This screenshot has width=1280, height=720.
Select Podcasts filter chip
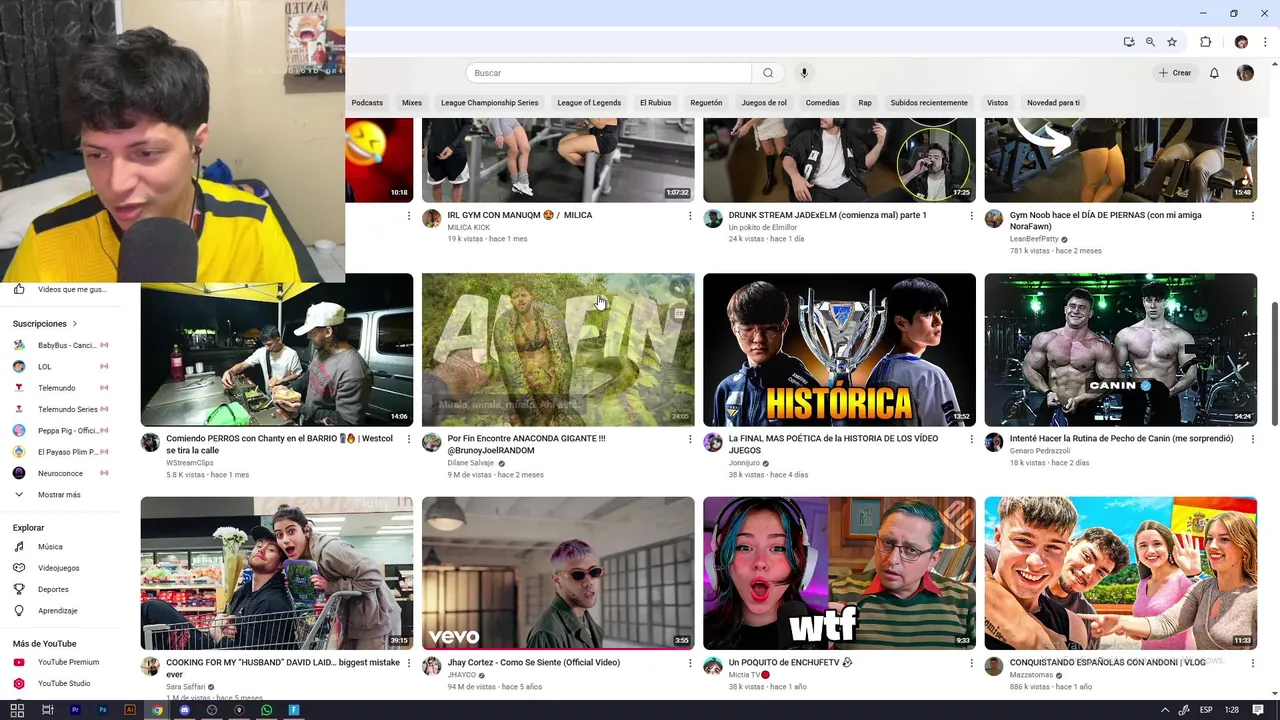coord(367,103)
